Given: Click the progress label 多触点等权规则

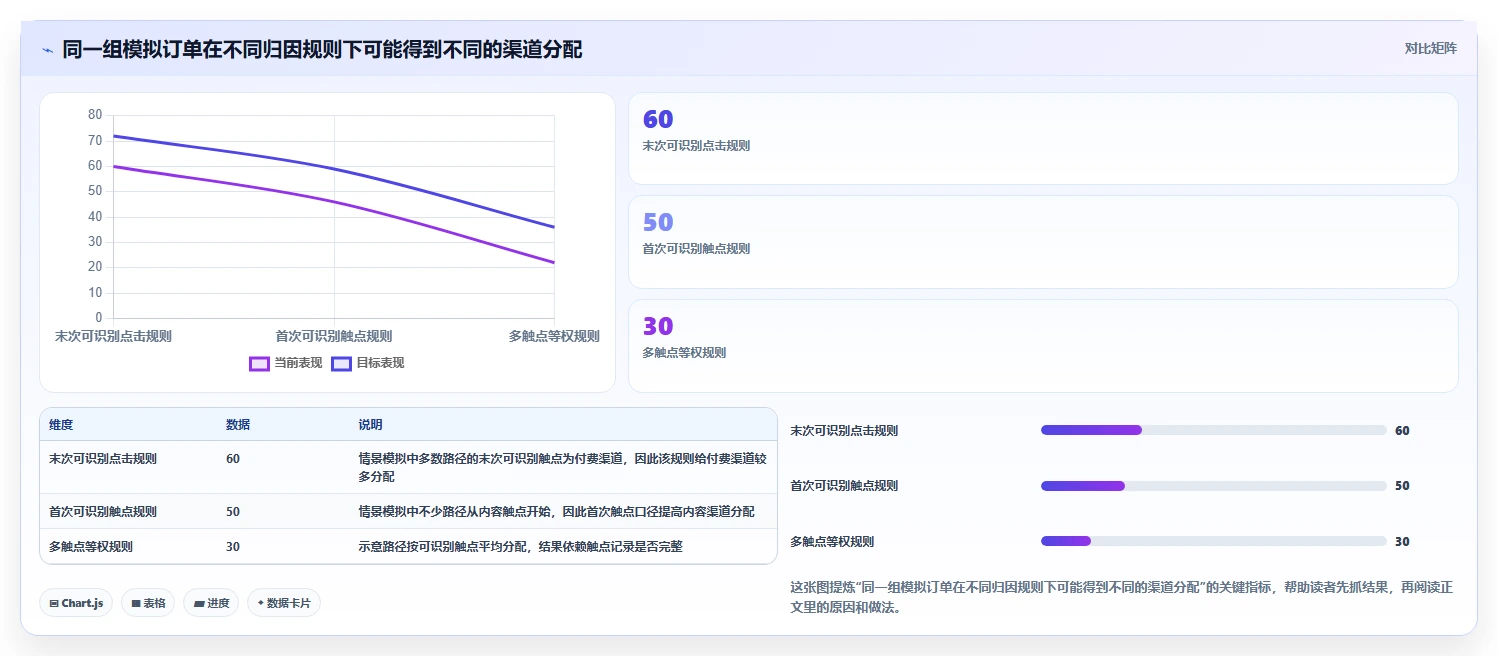Looking at the screenshot, I should coord(832,542).
